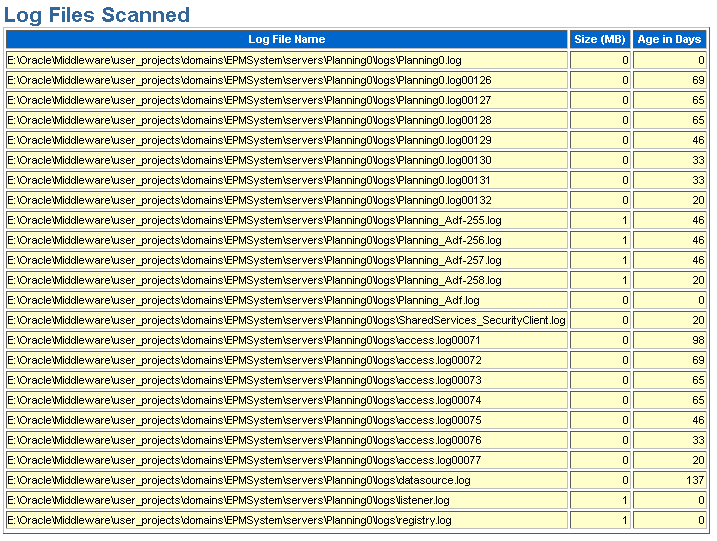Click the Age in Days column header

coord(669,39)
